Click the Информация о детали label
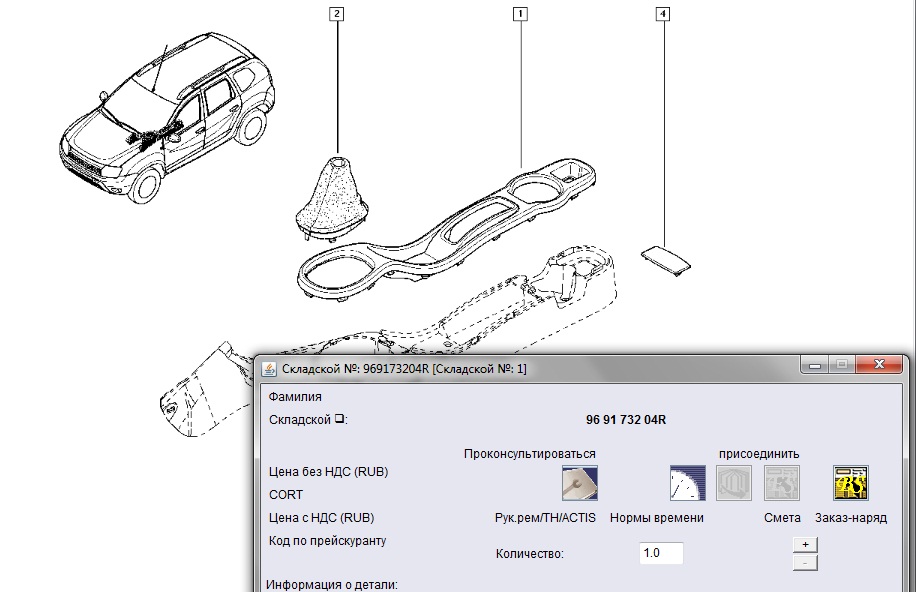This screenshot has width=916, height=592. [332, 584]
